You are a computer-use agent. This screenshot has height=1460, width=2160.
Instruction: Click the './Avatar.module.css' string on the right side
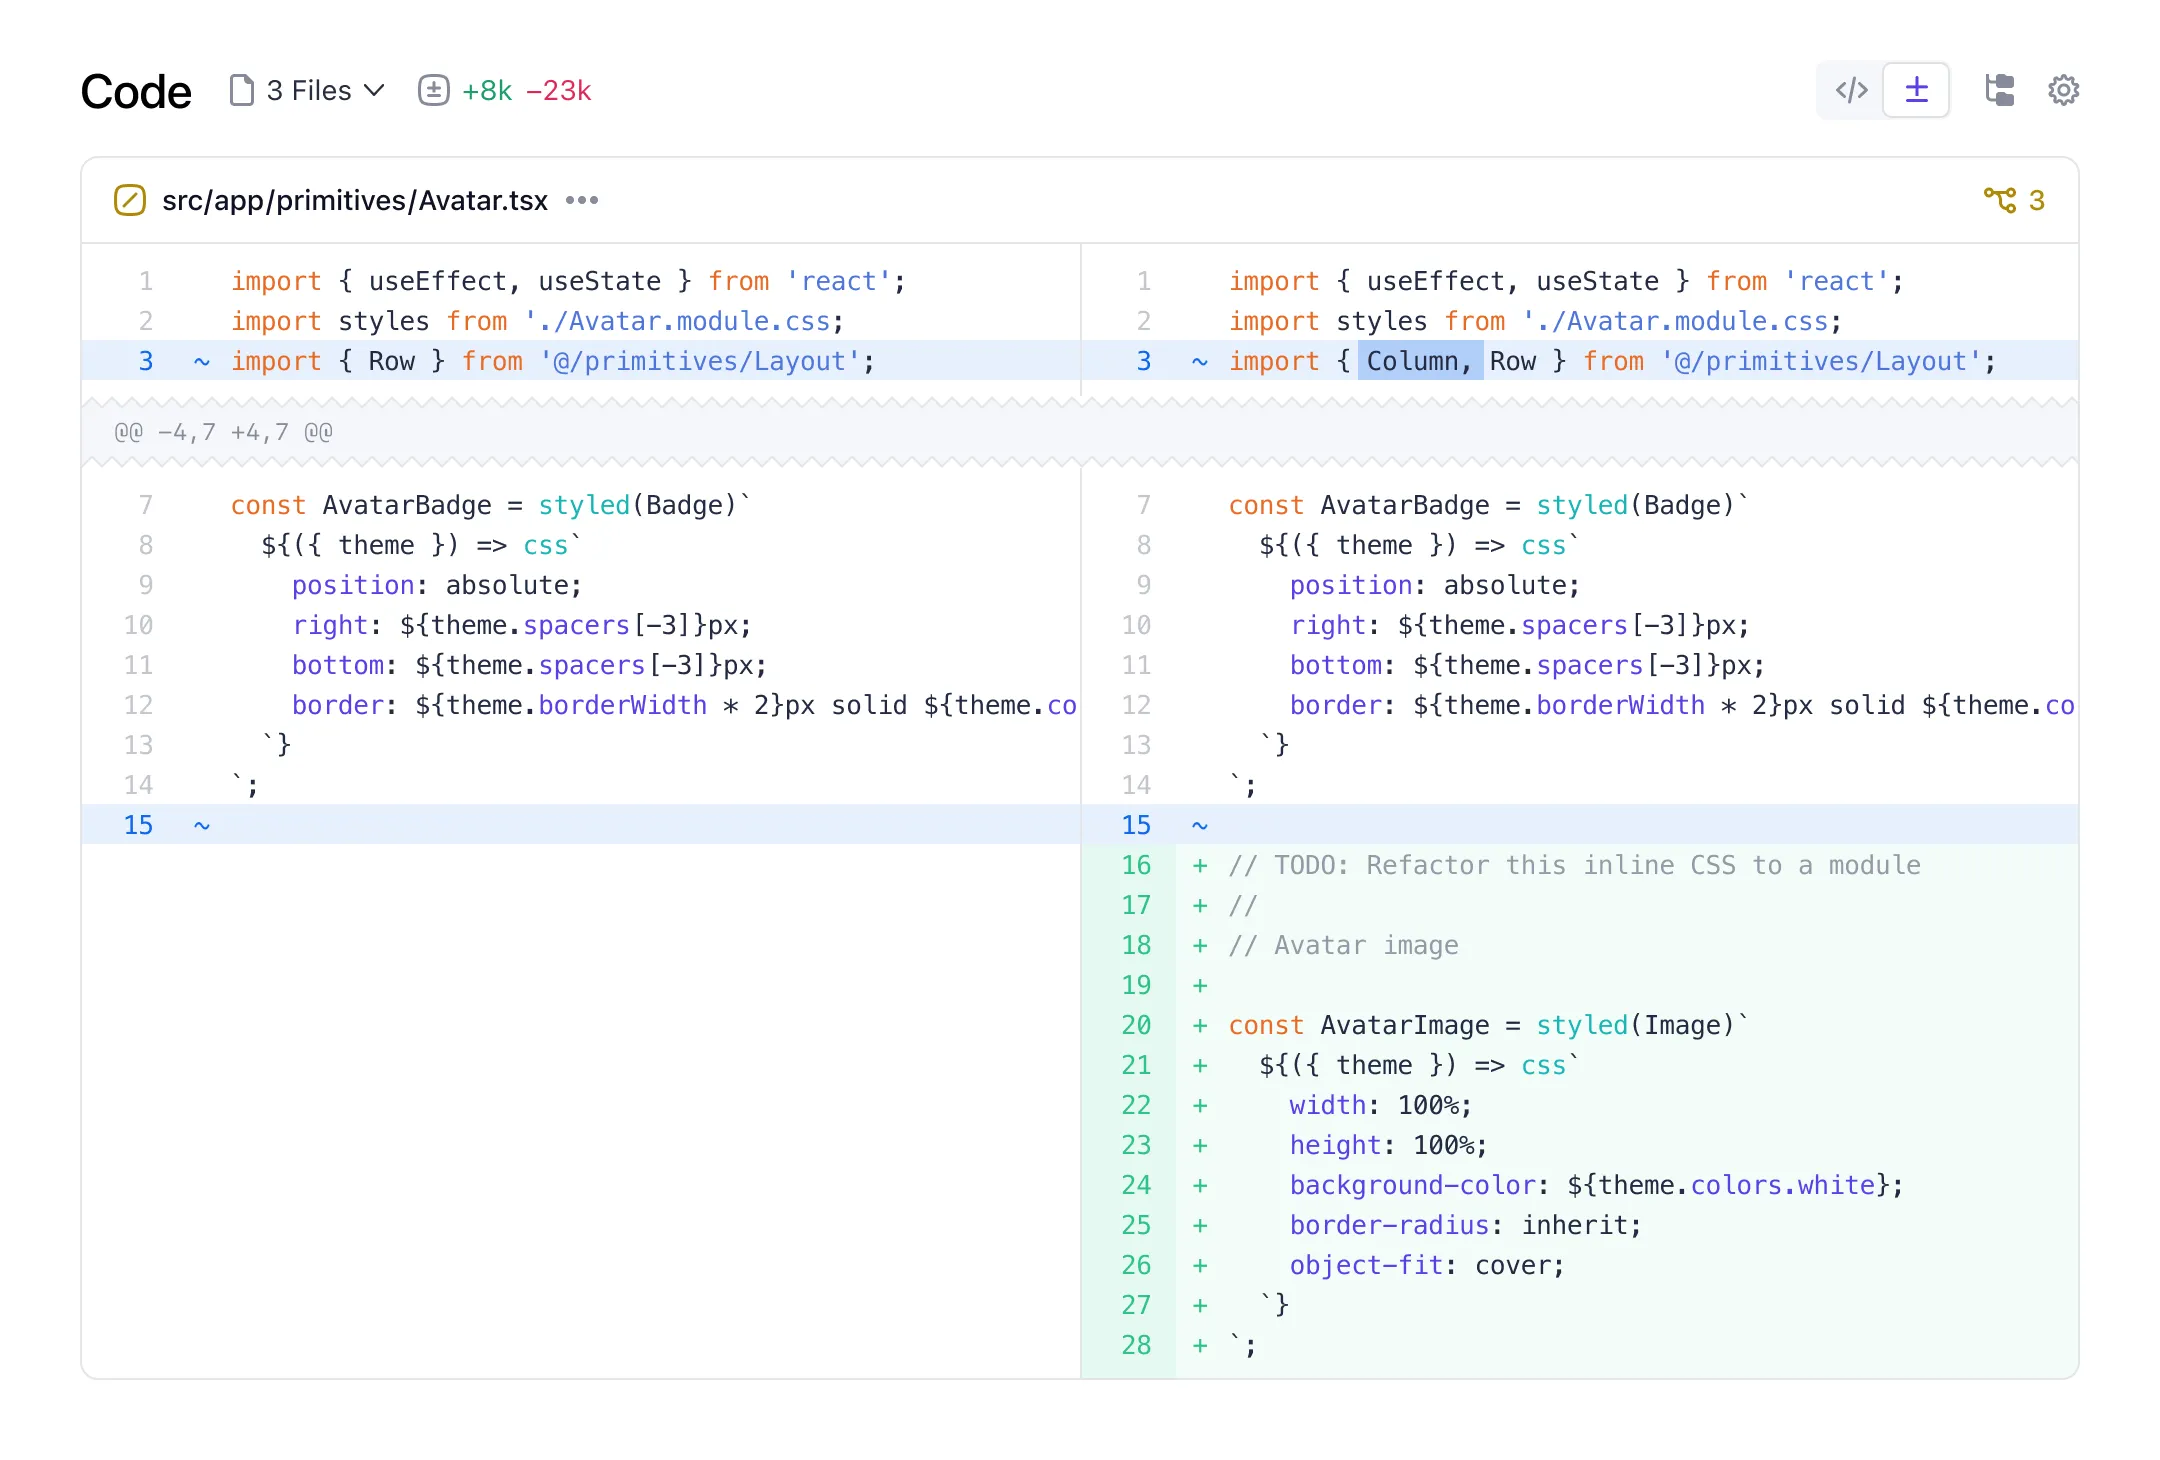[x=1676, y=321]
